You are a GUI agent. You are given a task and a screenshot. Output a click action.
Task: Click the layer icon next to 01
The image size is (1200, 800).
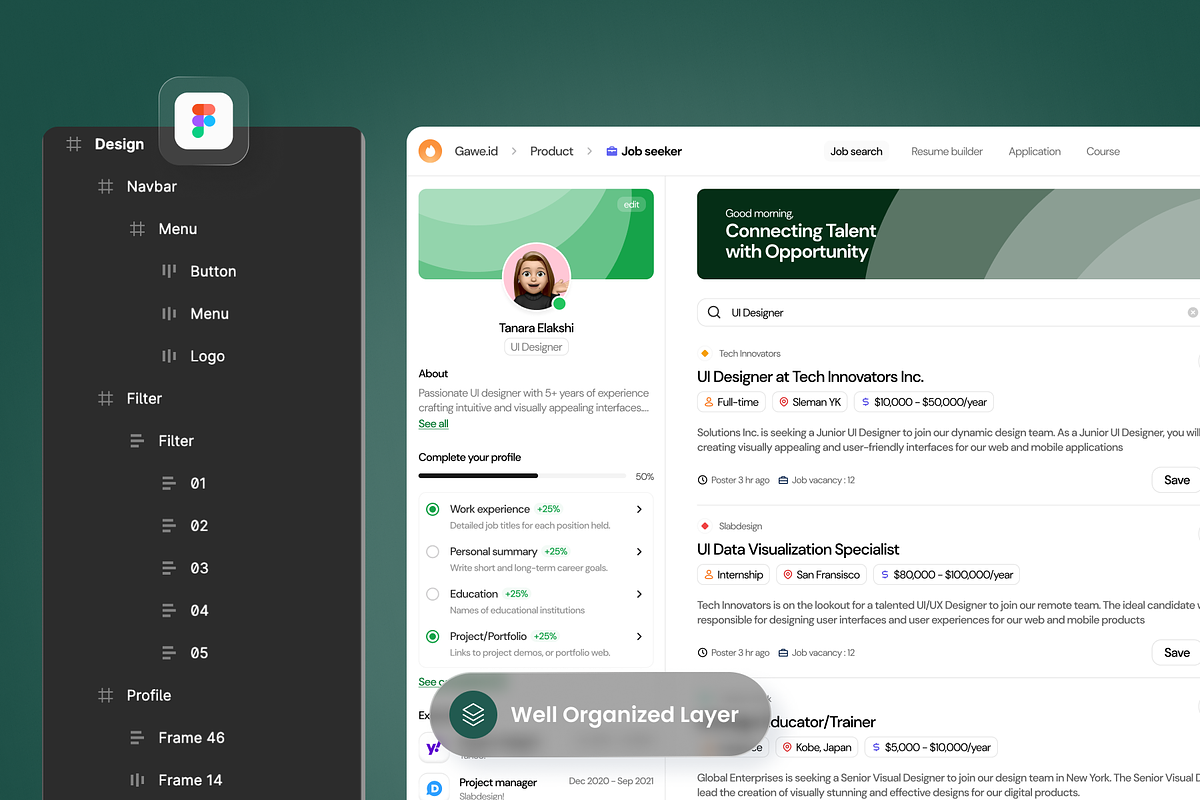(x=169, y=483)
